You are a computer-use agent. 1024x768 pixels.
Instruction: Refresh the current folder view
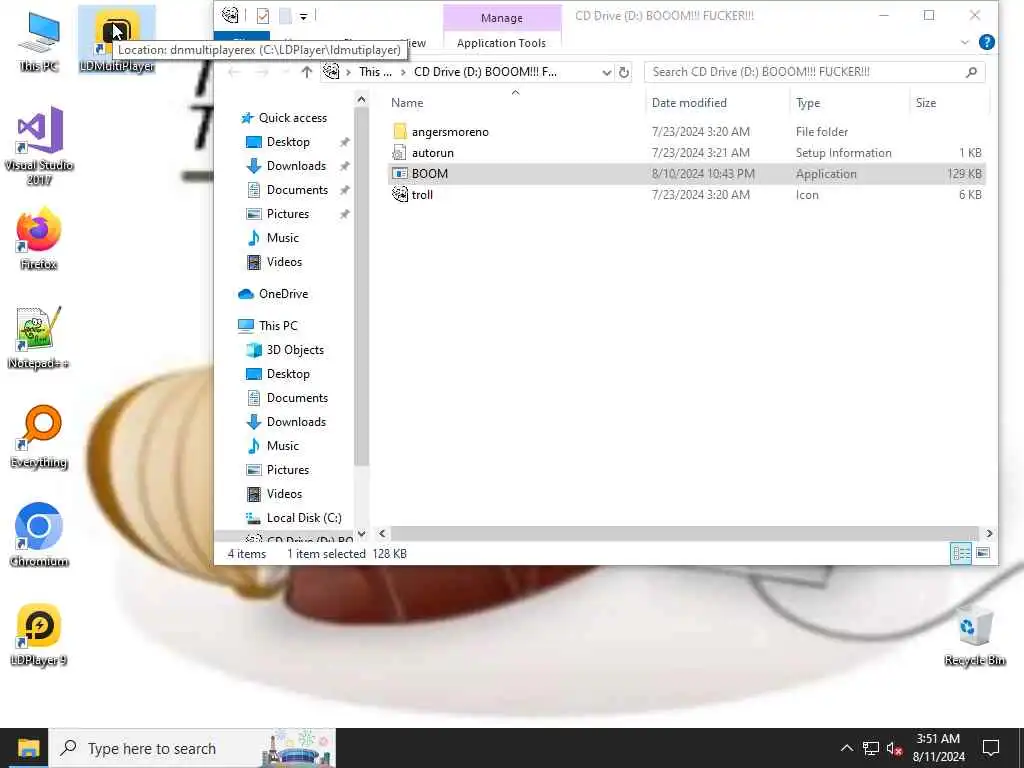[624, 72]
